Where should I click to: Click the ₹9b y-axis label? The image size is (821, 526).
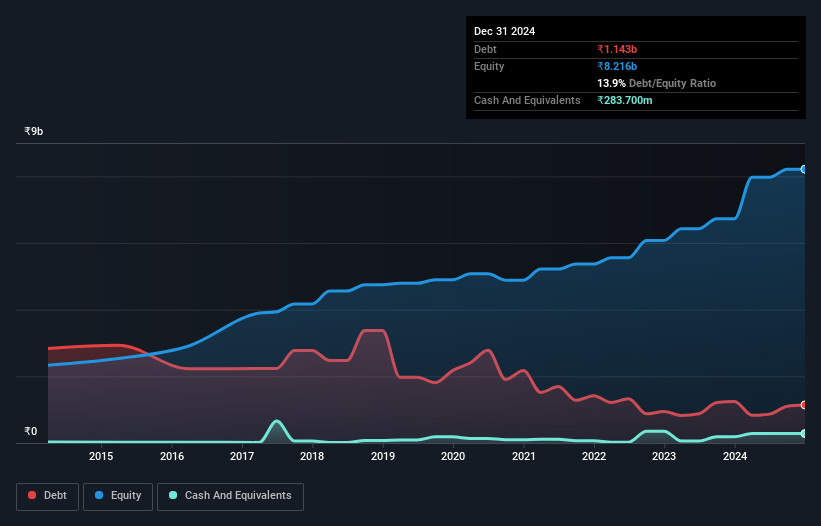pyautogui.click(x=34, y=131)
